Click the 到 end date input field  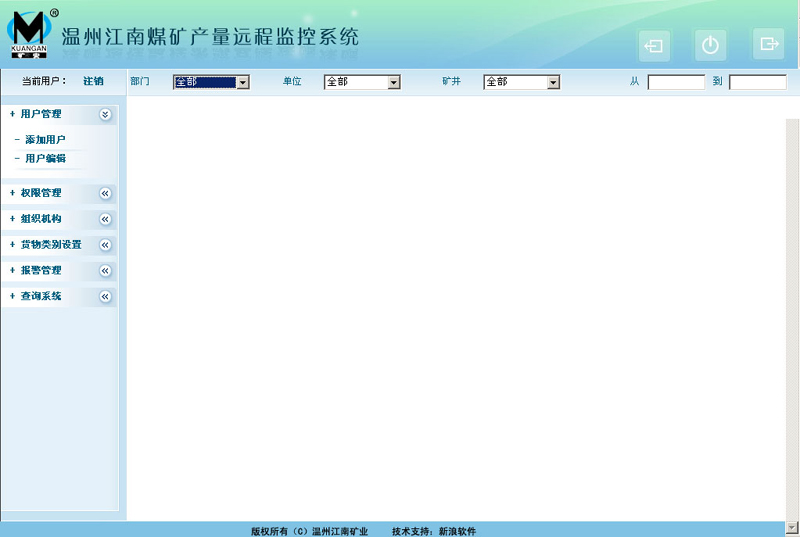tap(757, 82)
